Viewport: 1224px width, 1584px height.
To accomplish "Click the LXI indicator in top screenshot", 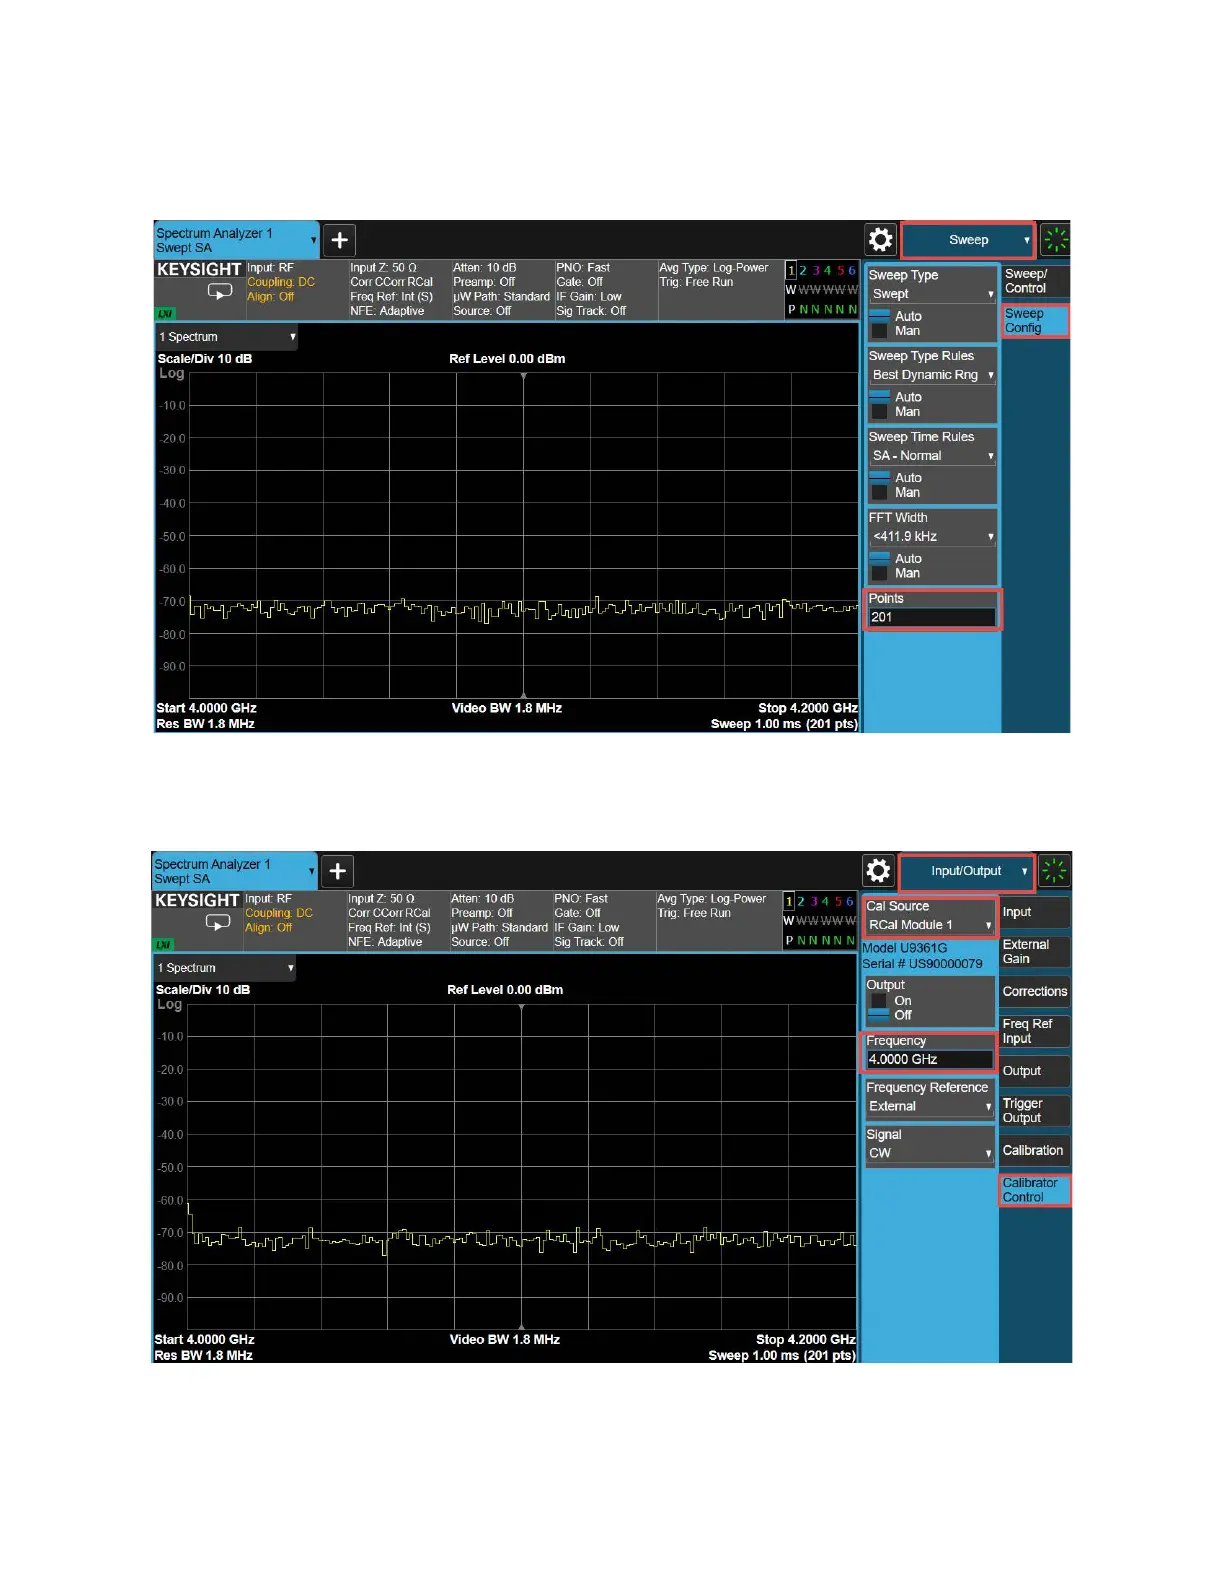I will (x=165, y=313).
